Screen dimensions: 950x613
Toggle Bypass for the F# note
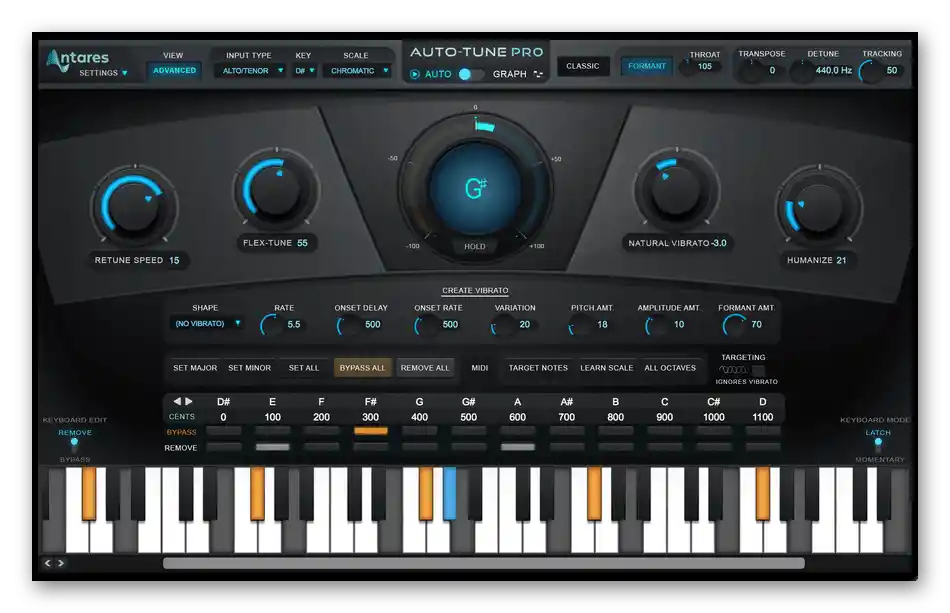(x=370, y=431)
